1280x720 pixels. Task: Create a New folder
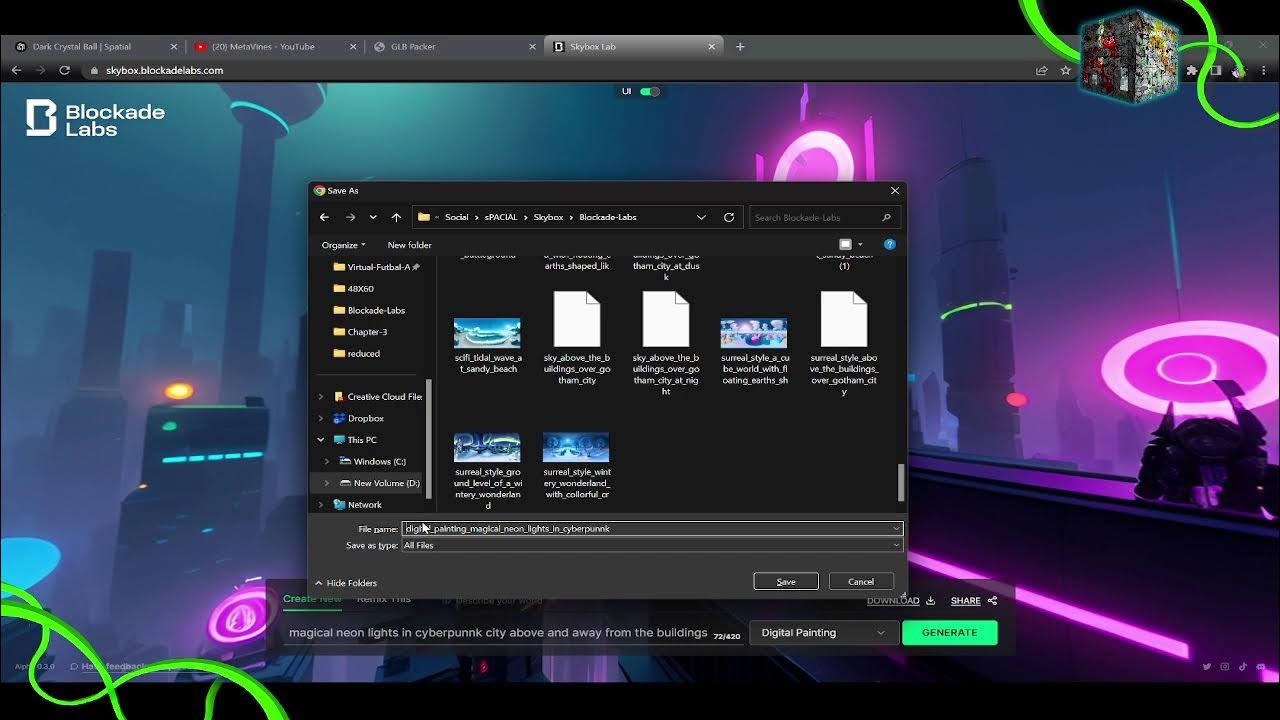(x=409, y=245)
